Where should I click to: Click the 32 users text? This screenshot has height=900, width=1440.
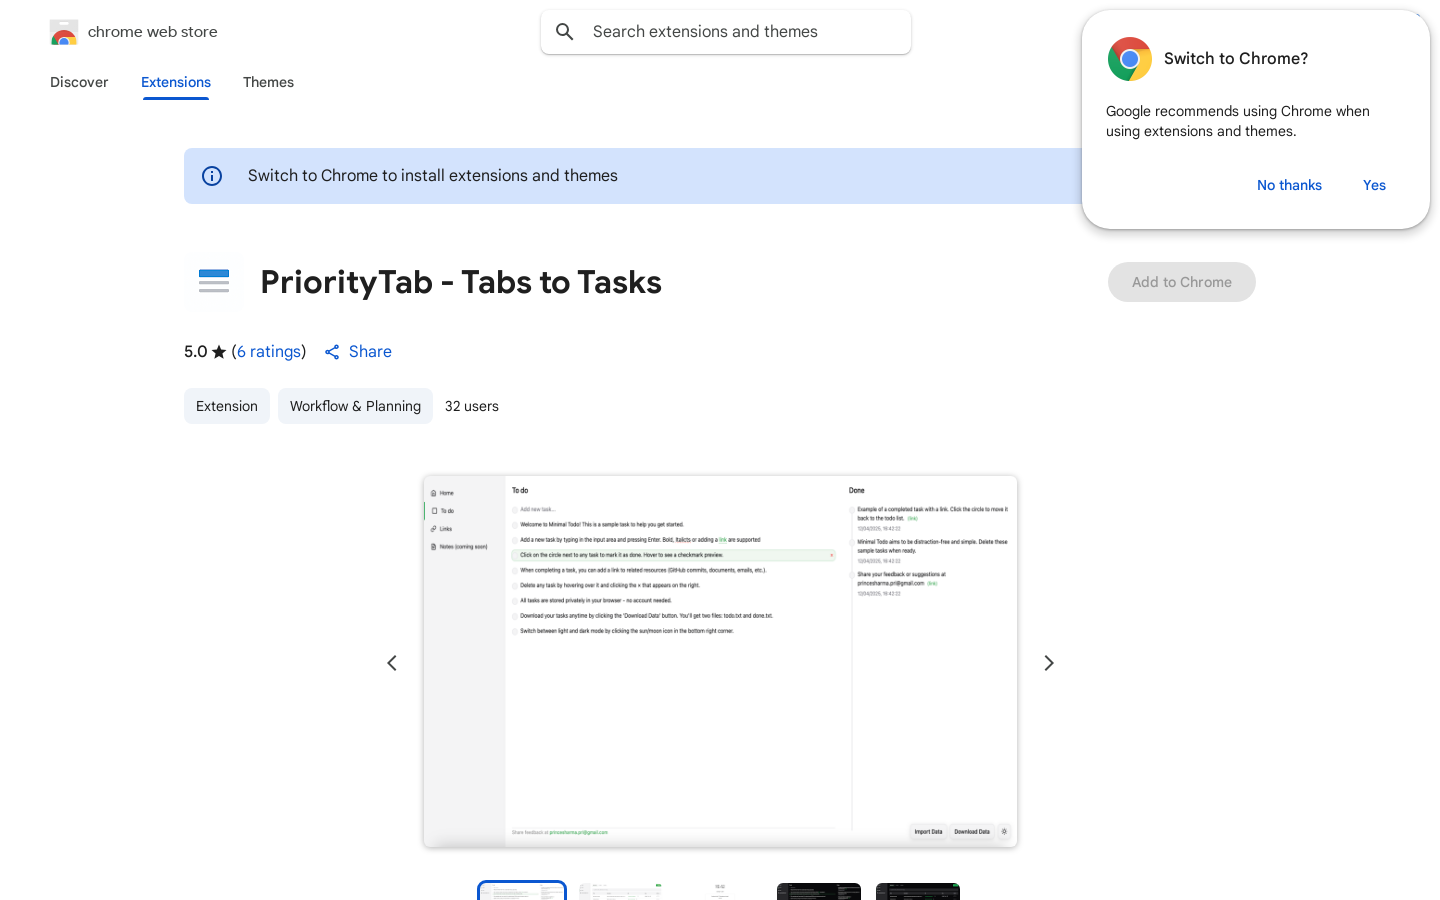pyautogui.click(x=472, y=406)
